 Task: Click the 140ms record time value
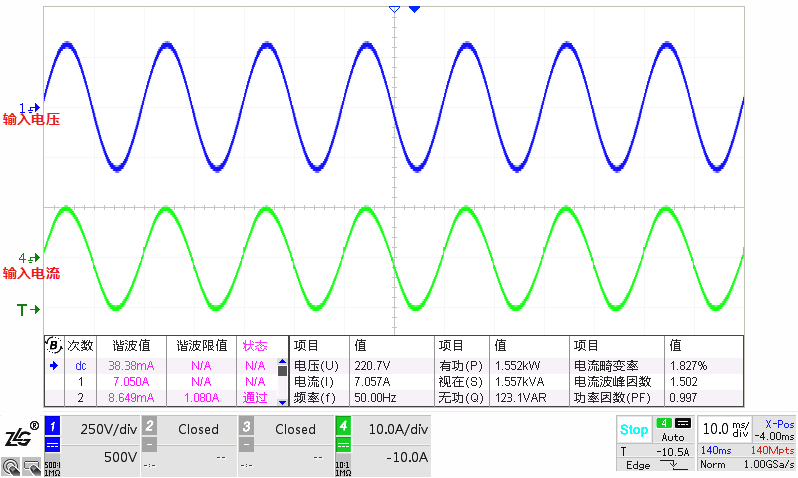(x=716, y=450)
